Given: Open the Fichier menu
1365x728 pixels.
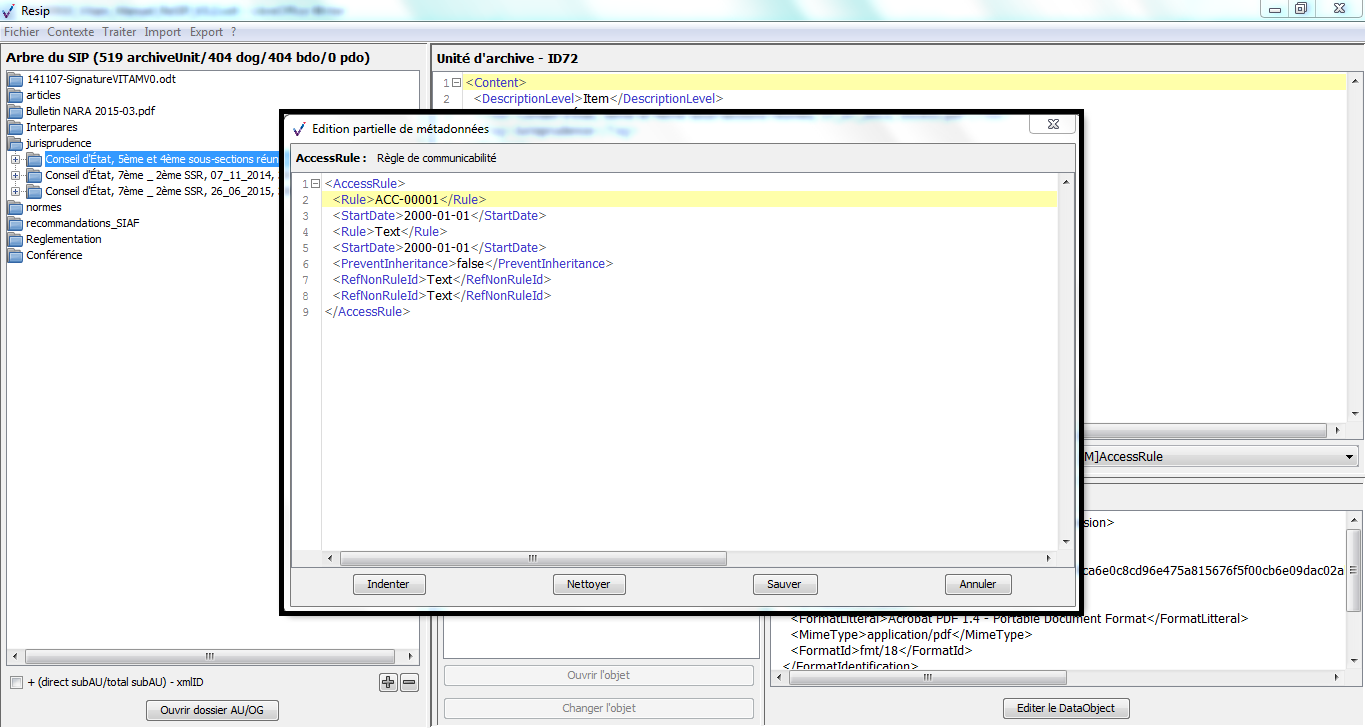Looking at the screenshot, I should [x=22, y=32].
